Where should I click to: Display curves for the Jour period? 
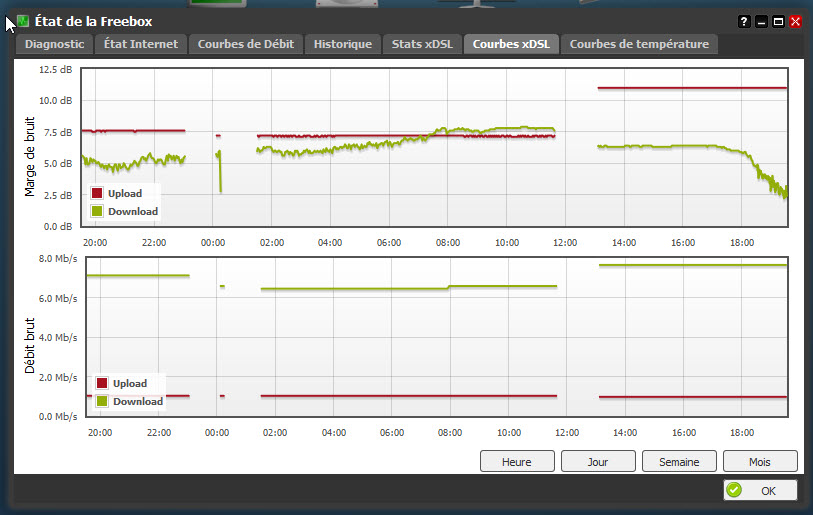tap(598, 462)
